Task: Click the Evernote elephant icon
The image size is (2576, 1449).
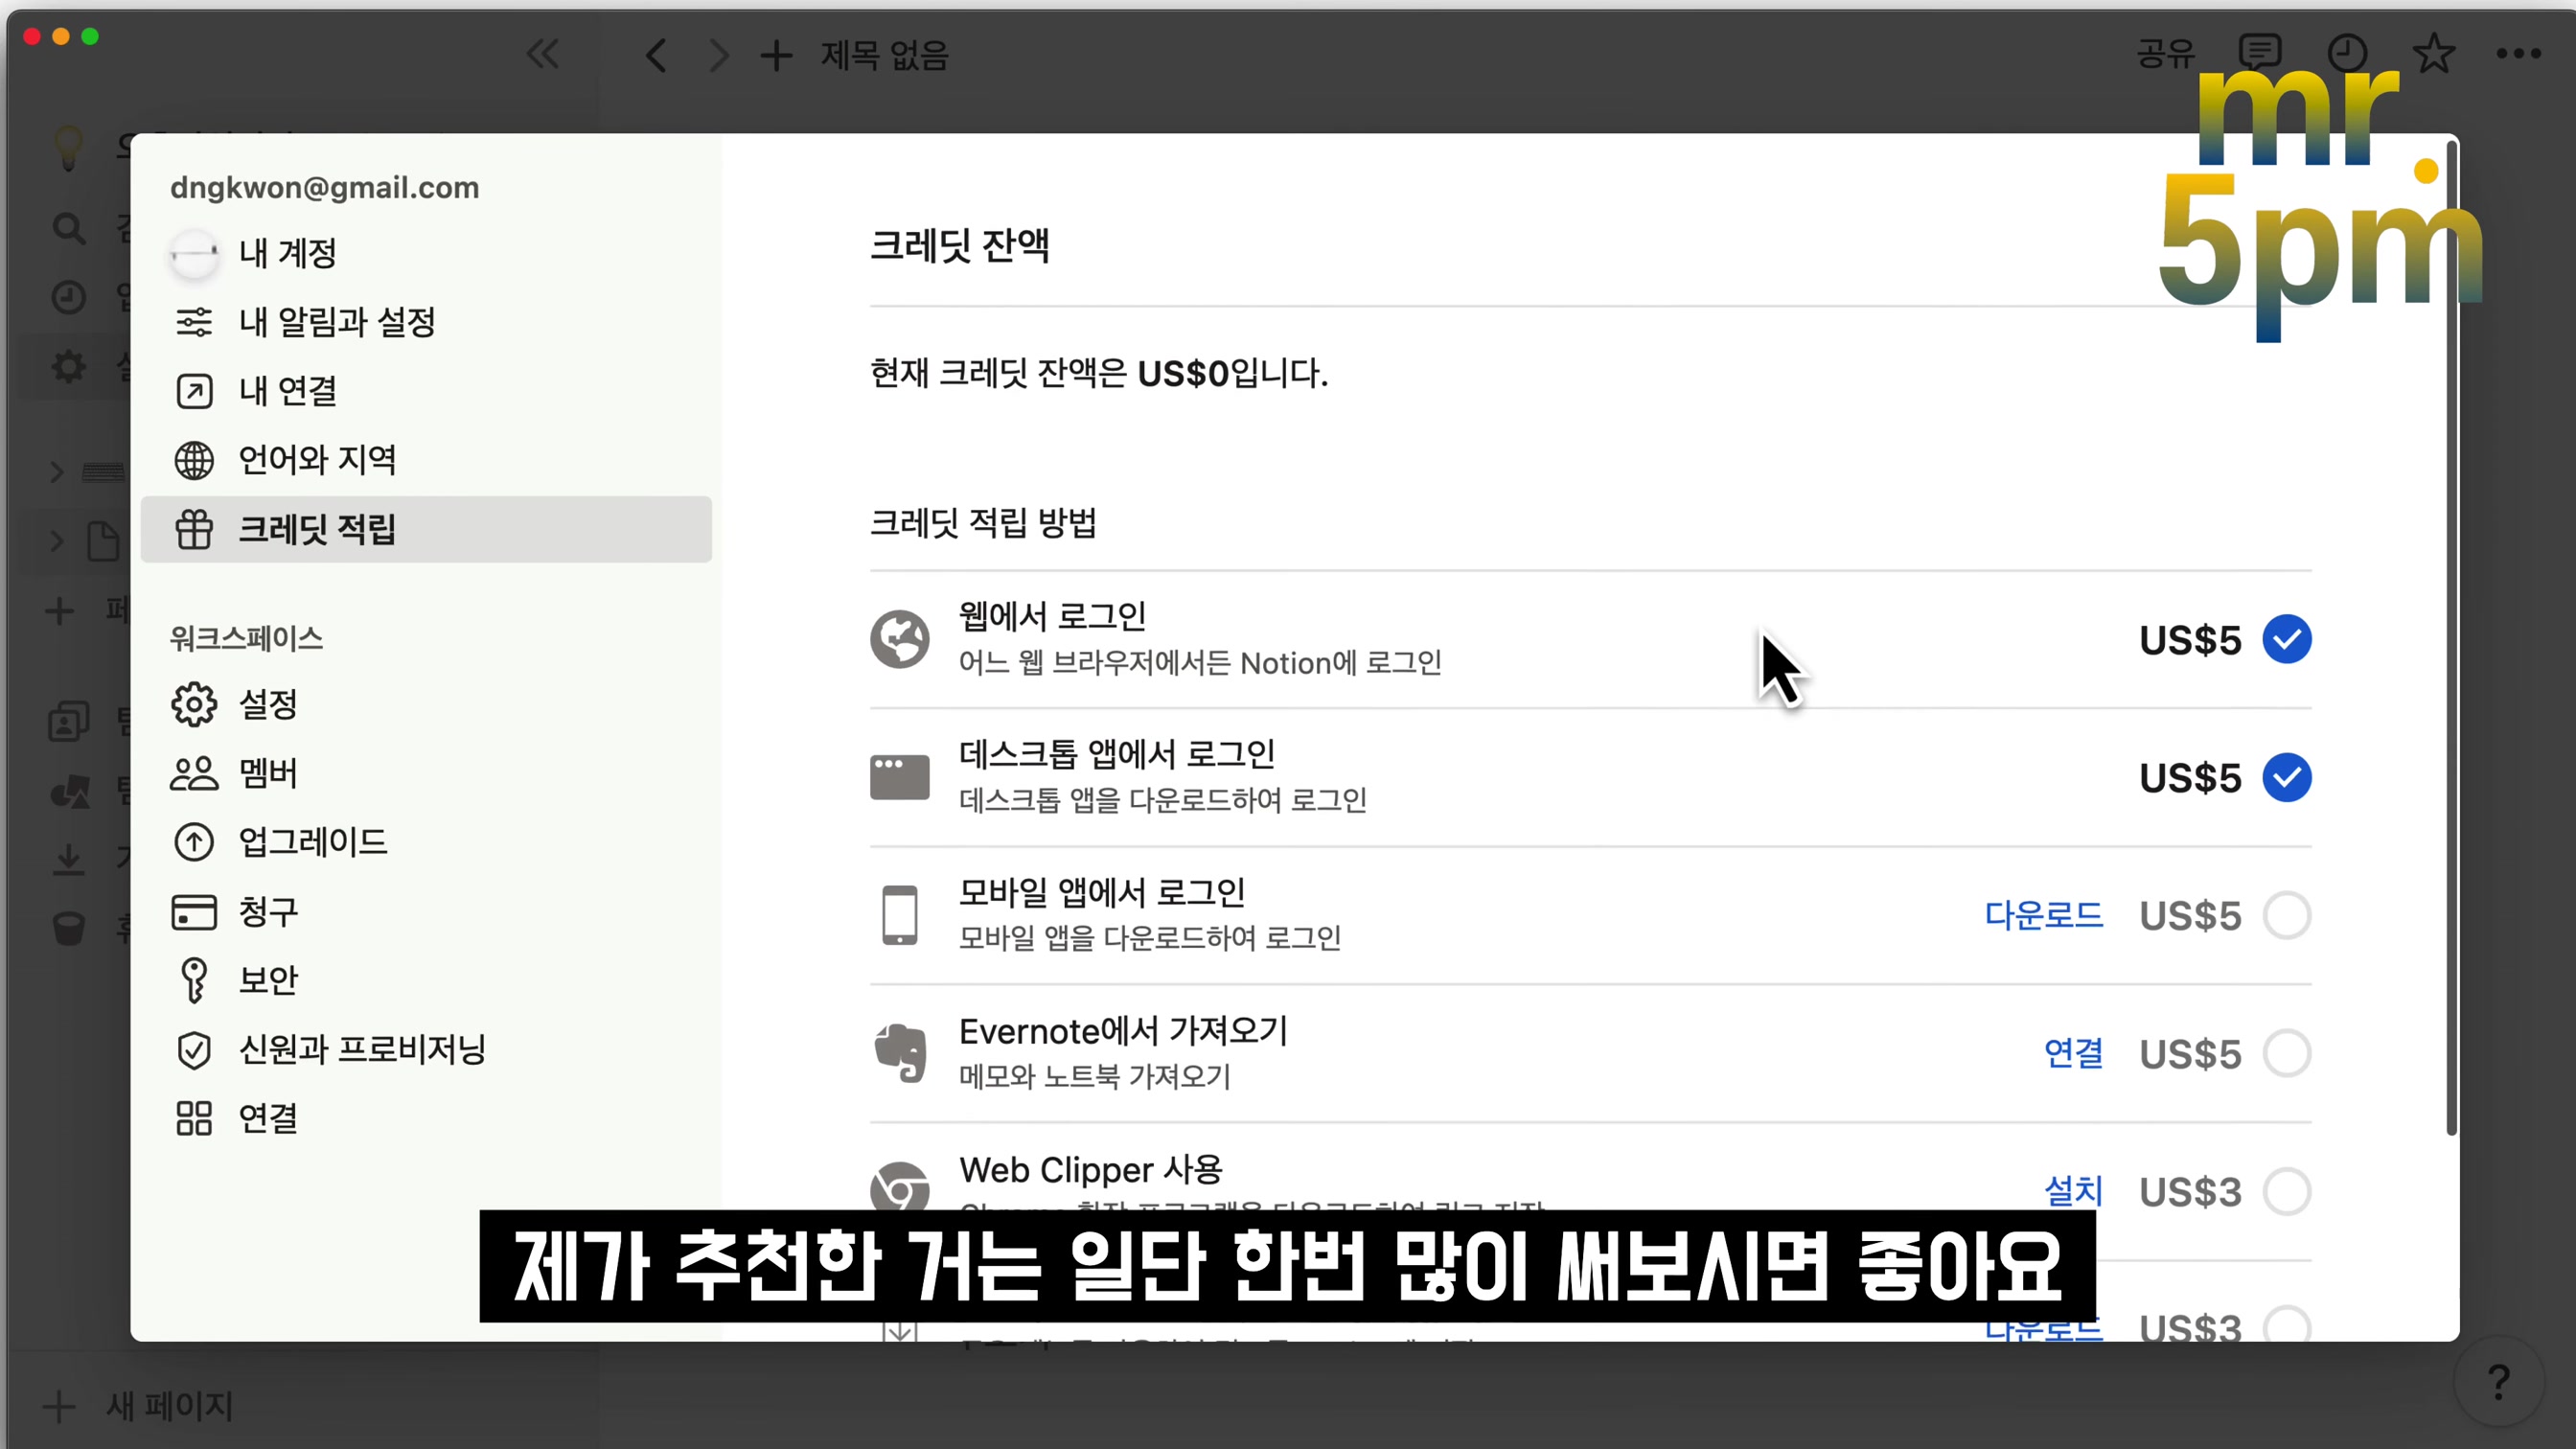Action: 899,1053
